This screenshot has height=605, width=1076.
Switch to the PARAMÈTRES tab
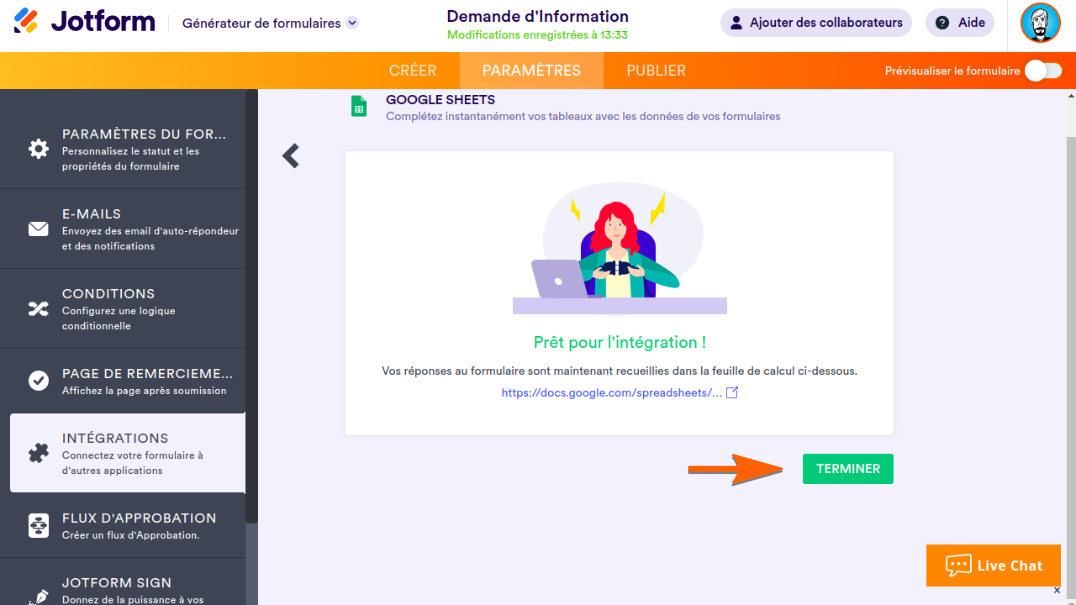tap(531, 71)
